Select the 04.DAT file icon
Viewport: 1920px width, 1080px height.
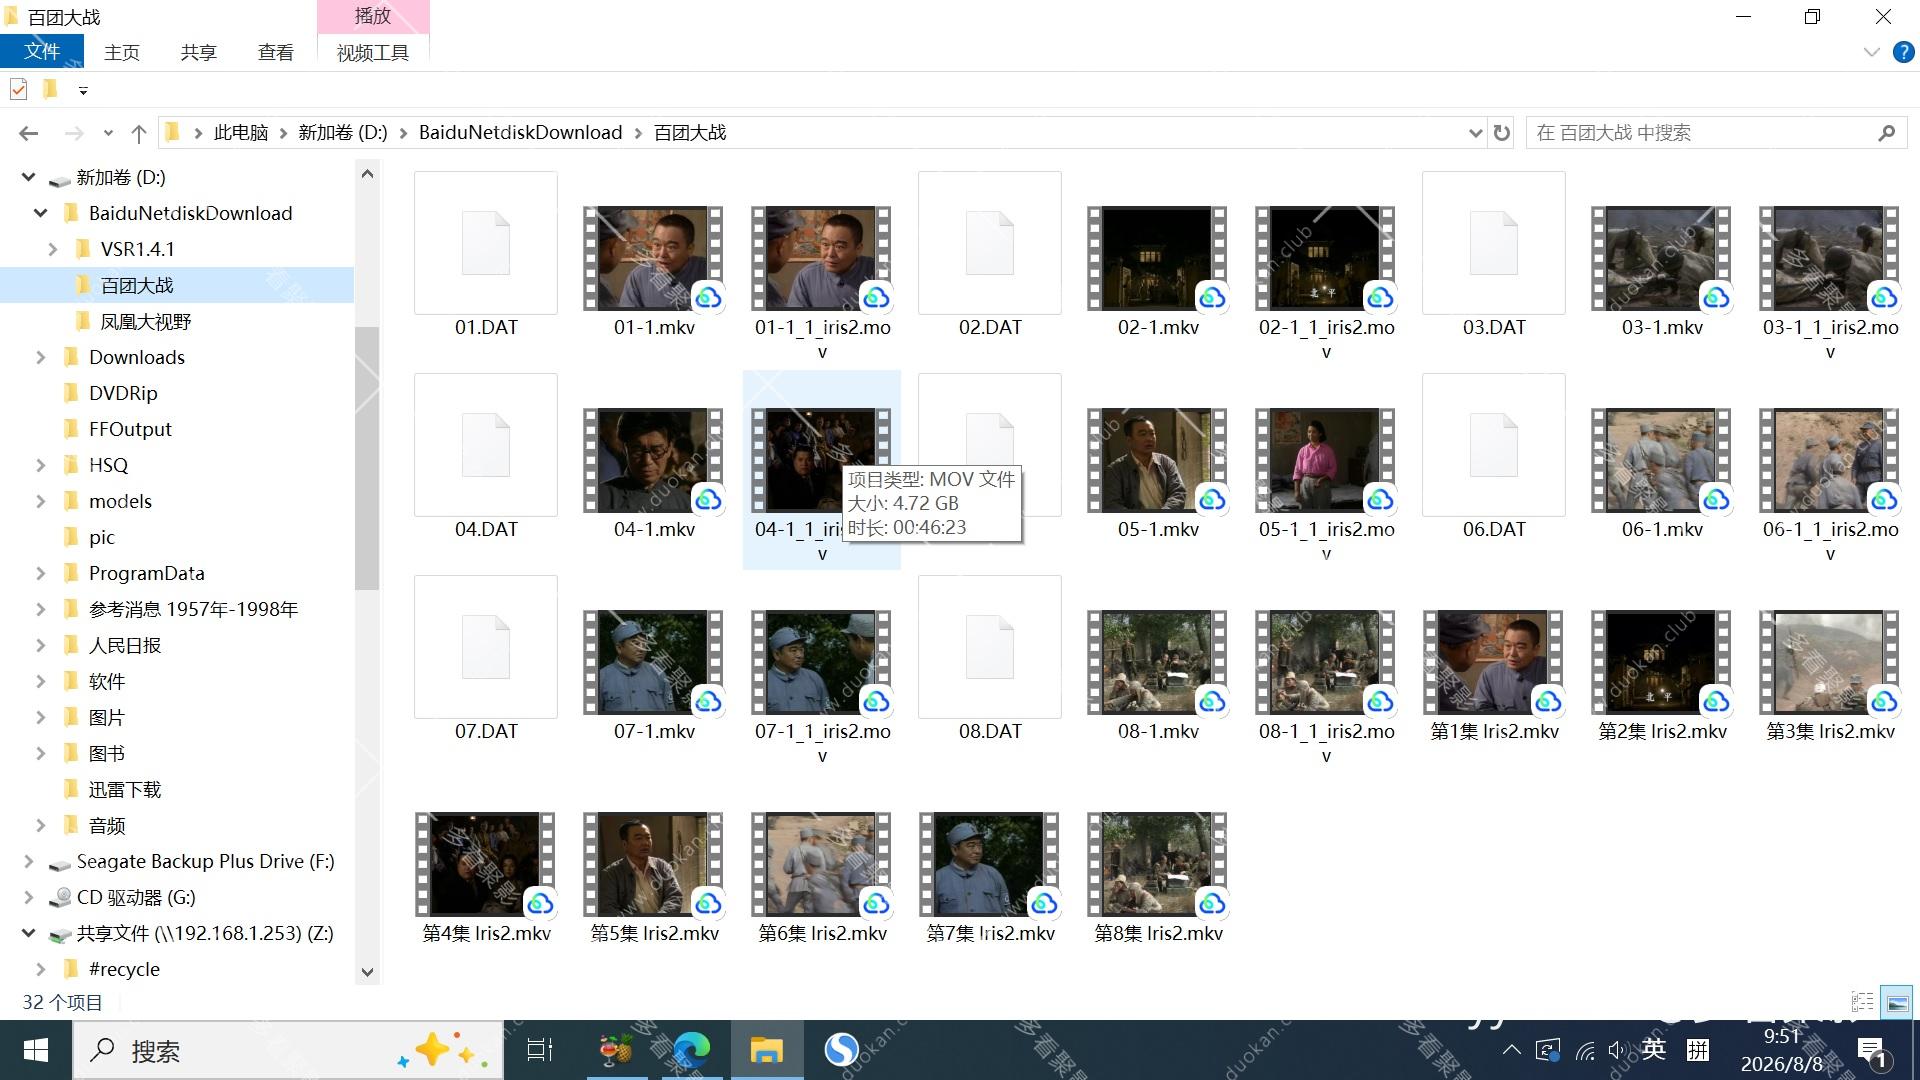pyautogui.click(x=486, y=445)
